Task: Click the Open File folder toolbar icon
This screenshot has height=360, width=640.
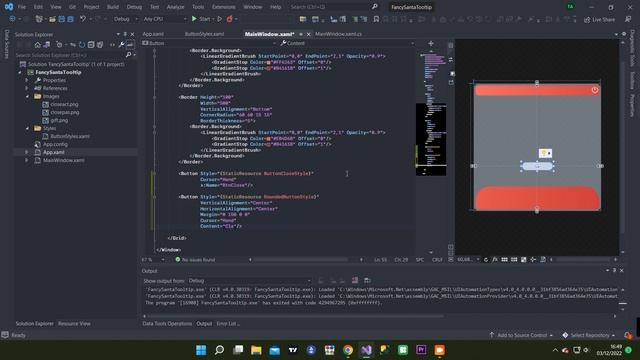Action: tap(52, 19)
